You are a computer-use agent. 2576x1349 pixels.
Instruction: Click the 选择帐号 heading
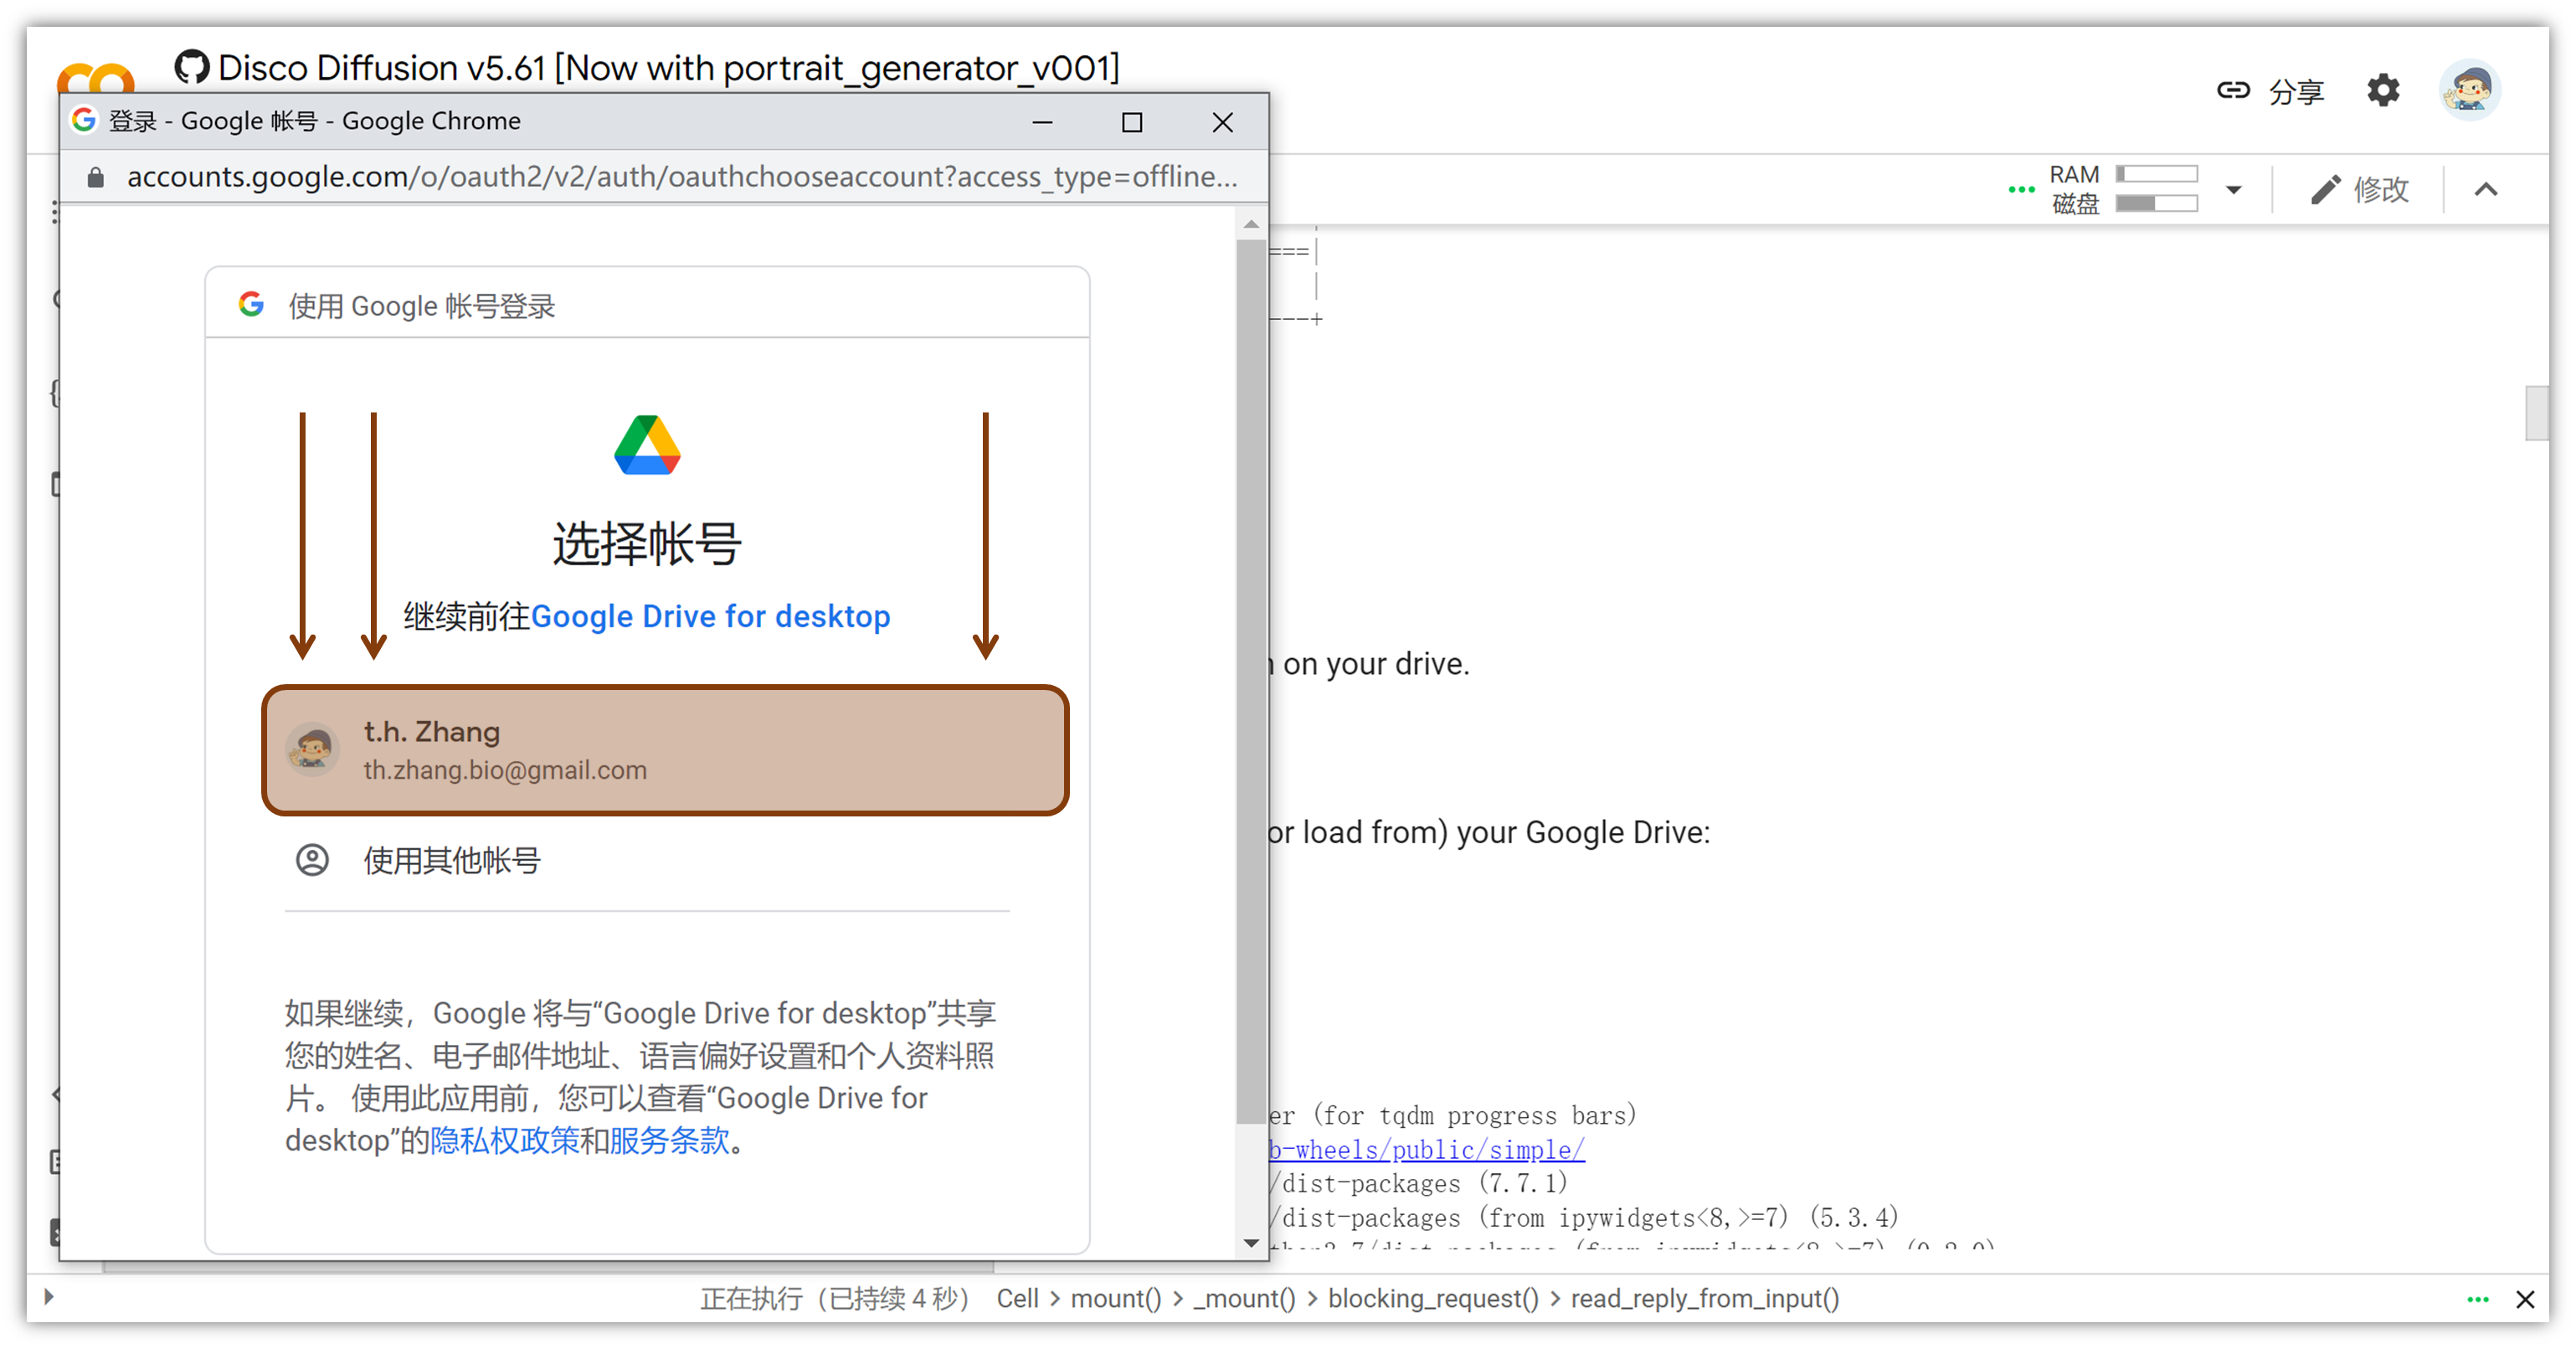647,544
